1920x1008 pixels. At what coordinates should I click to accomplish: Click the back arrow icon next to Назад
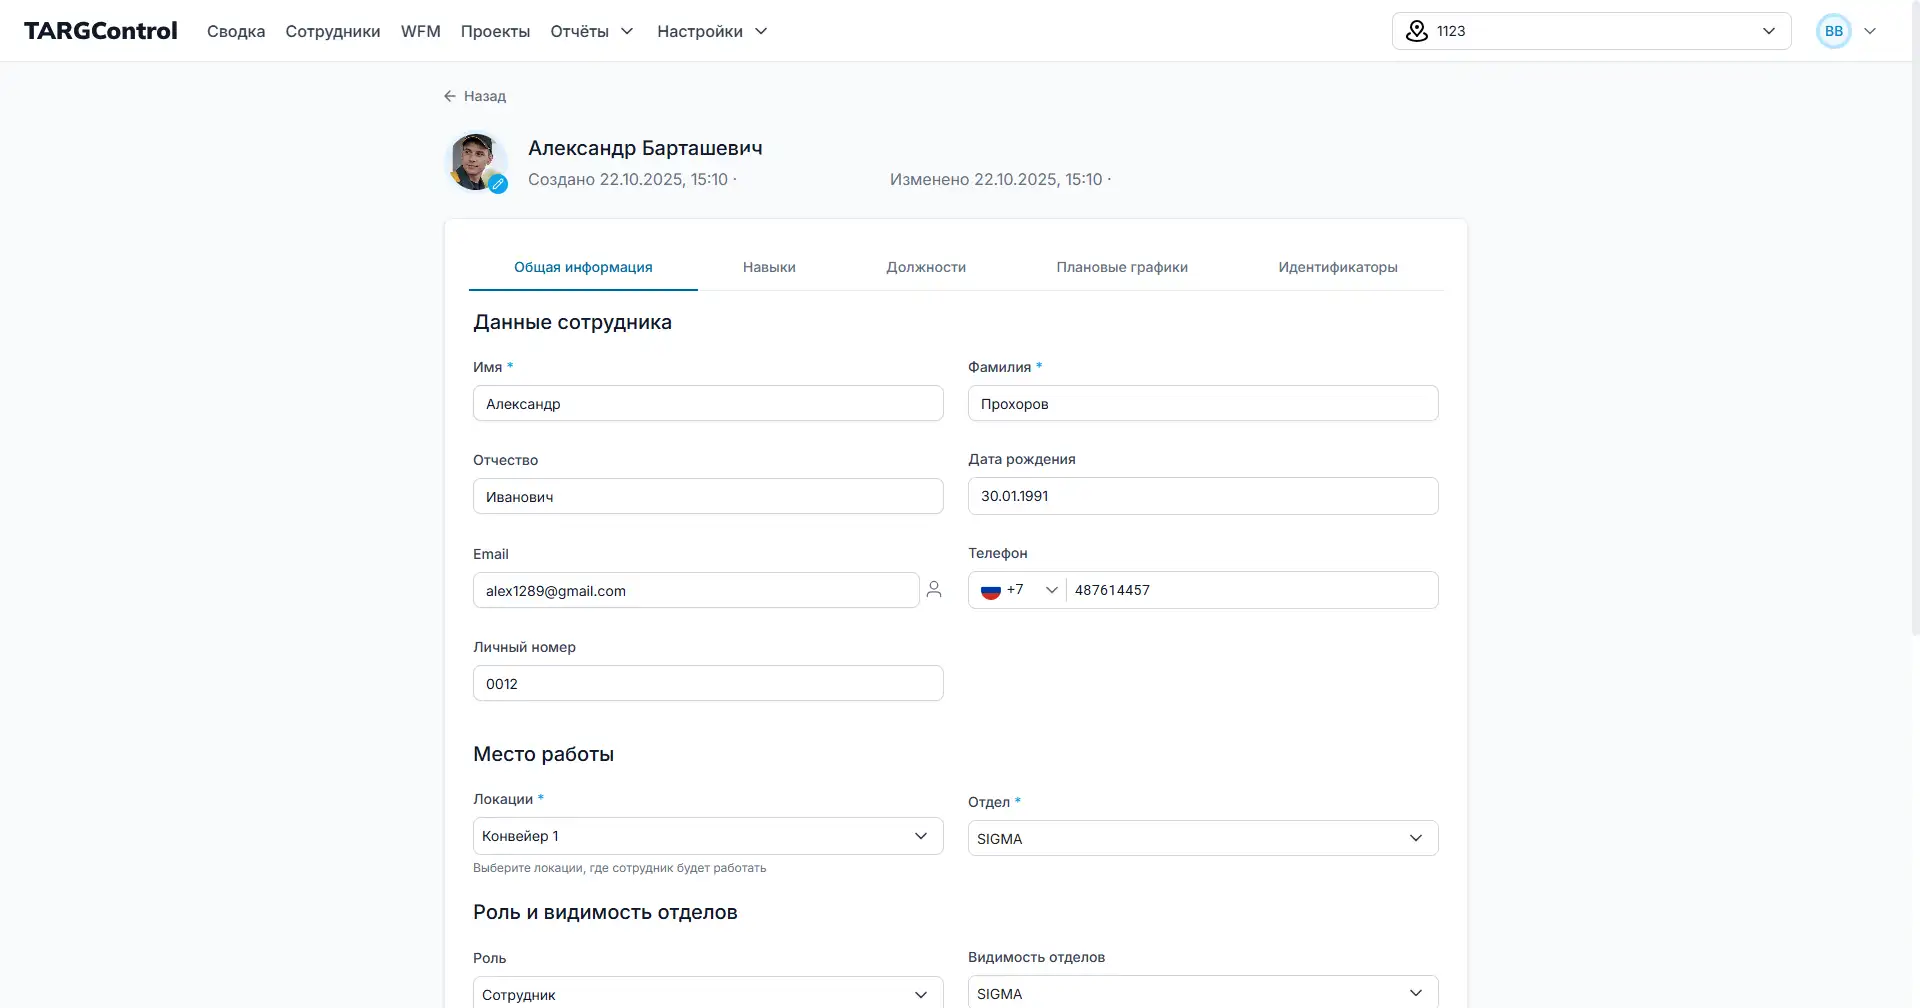point(450,96)
